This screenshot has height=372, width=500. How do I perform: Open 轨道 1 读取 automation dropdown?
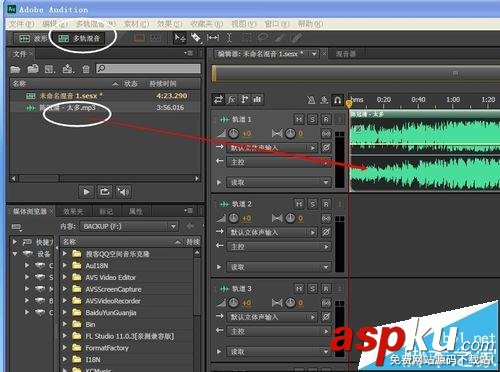click(279, 182)
